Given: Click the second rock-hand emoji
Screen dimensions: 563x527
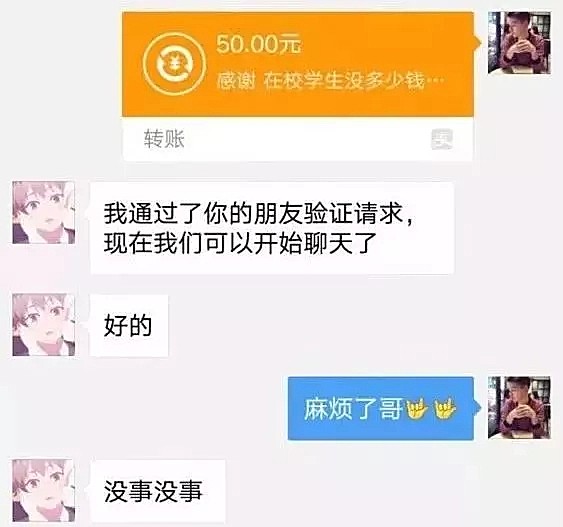Looking at the screenshot, I should (445, 409).
